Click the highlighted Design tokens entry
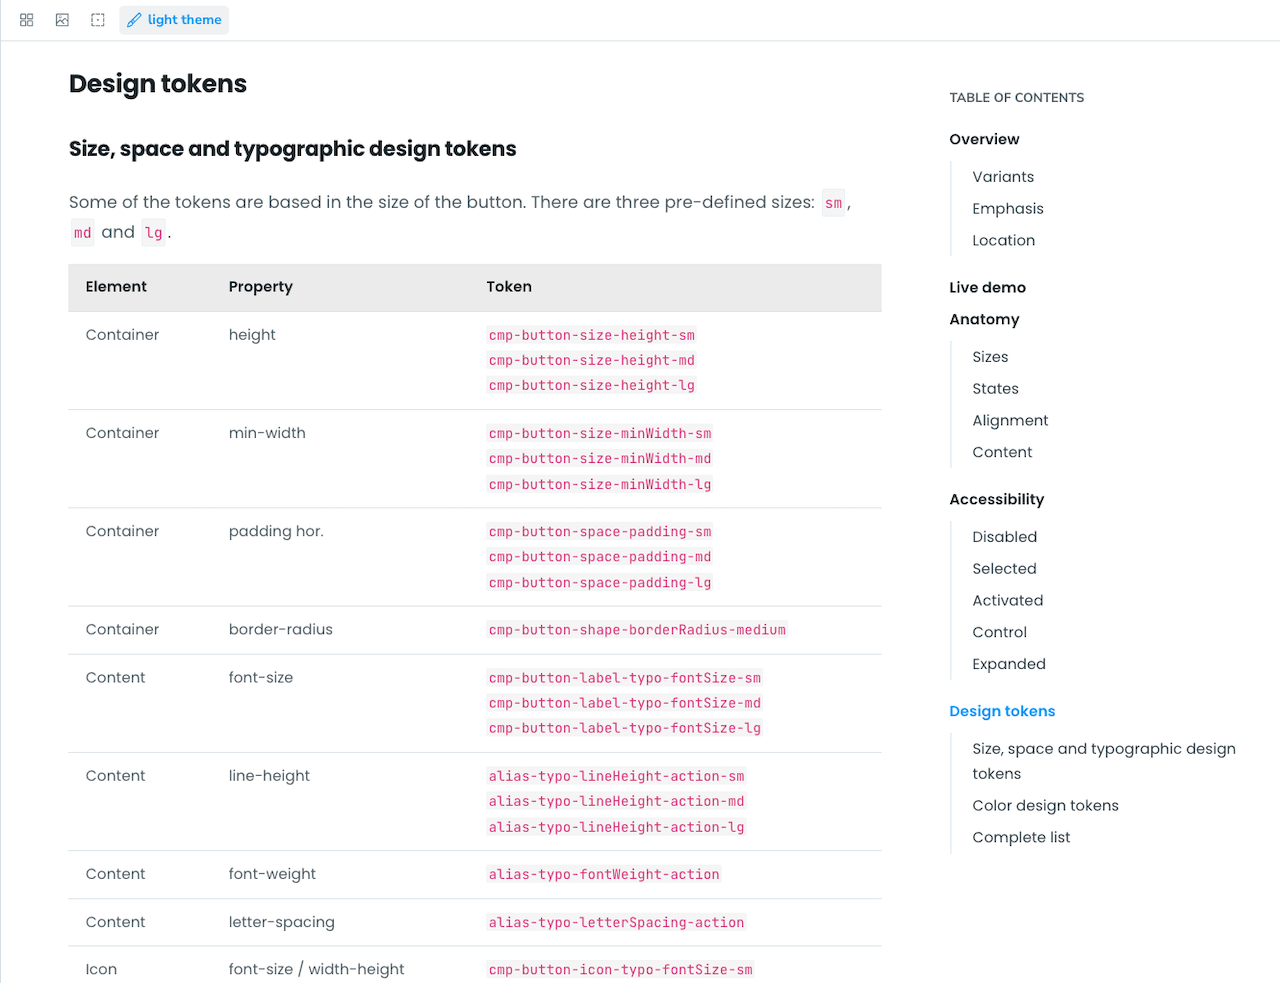The image size is (1280, 983). tap(1002, 711)
